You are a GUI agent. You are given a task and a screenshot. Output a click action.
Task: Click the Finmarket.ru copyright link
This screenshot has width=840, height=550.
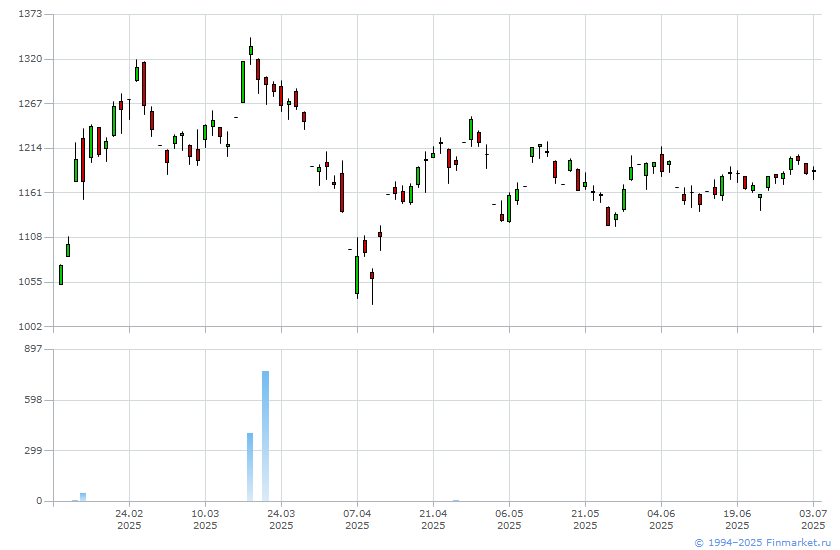[760, 543]
